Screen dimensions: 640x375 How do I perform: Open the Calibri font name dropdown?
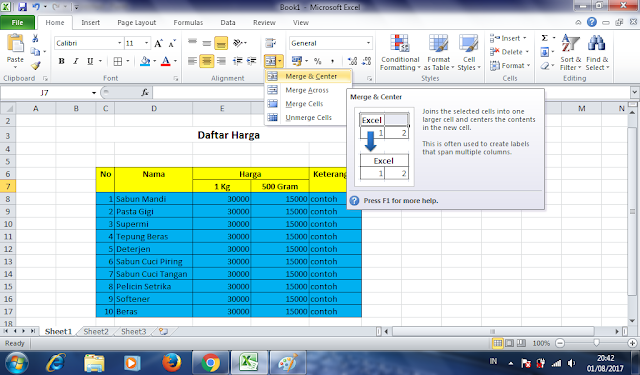click(120, 43)
